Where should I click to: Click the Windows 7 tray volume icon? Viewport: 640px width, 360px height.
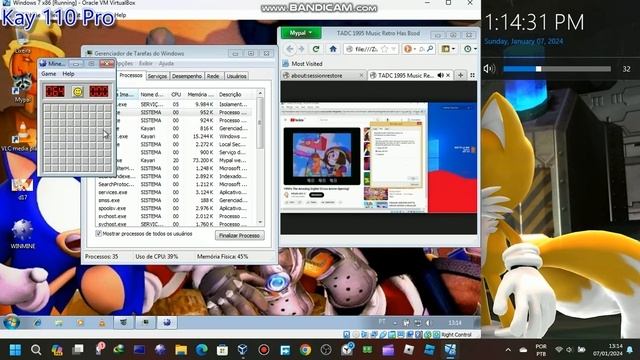(428, 323)
